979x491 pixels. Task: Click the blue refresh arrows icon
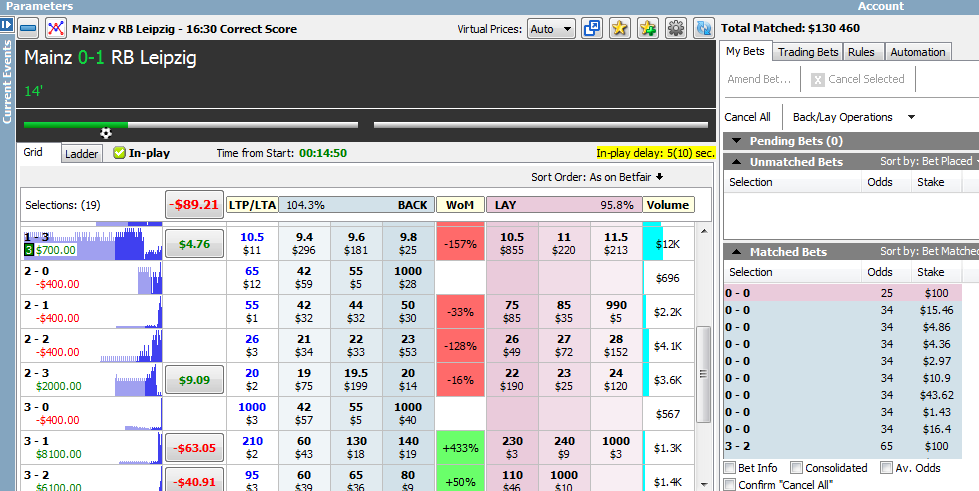click(704, 28)
